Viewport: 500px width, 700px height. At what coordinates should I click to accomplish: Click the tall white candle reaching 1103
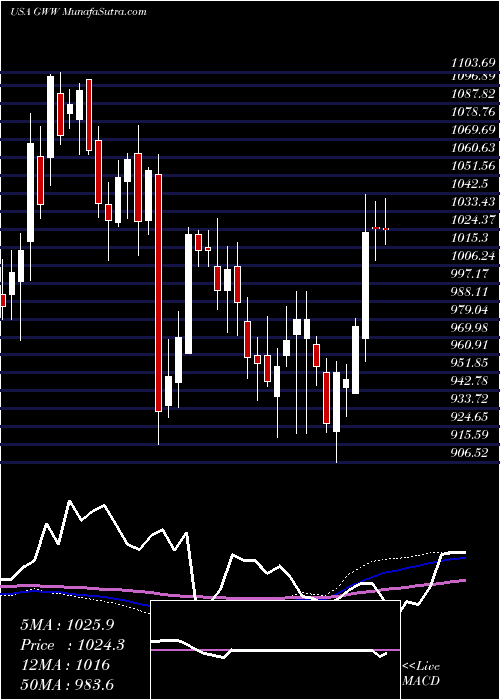point(50,117)
